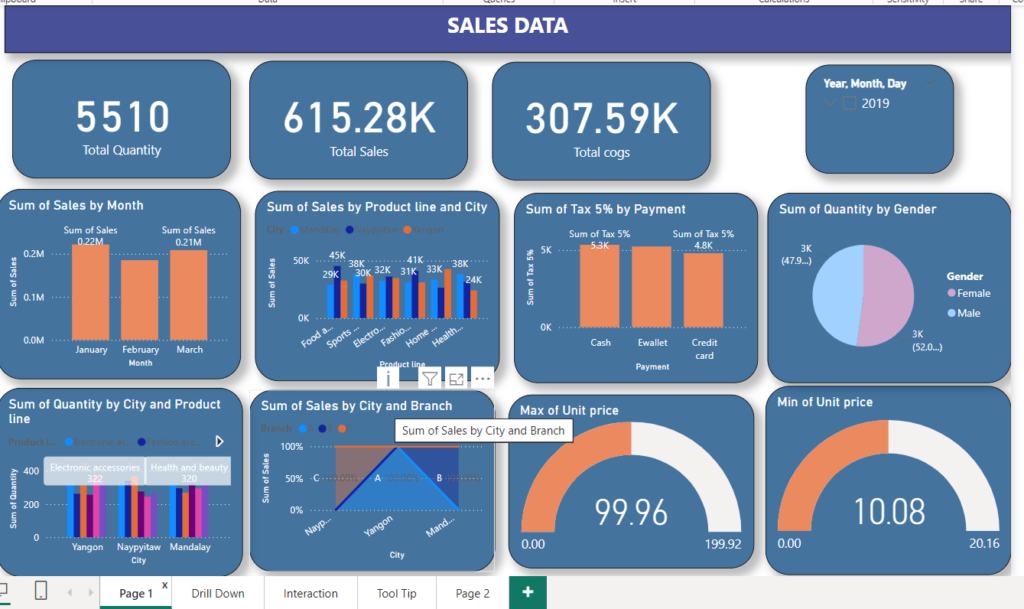Add a new page with plus button
This screenshot has height=609, width=1024.
click(527, 593)
